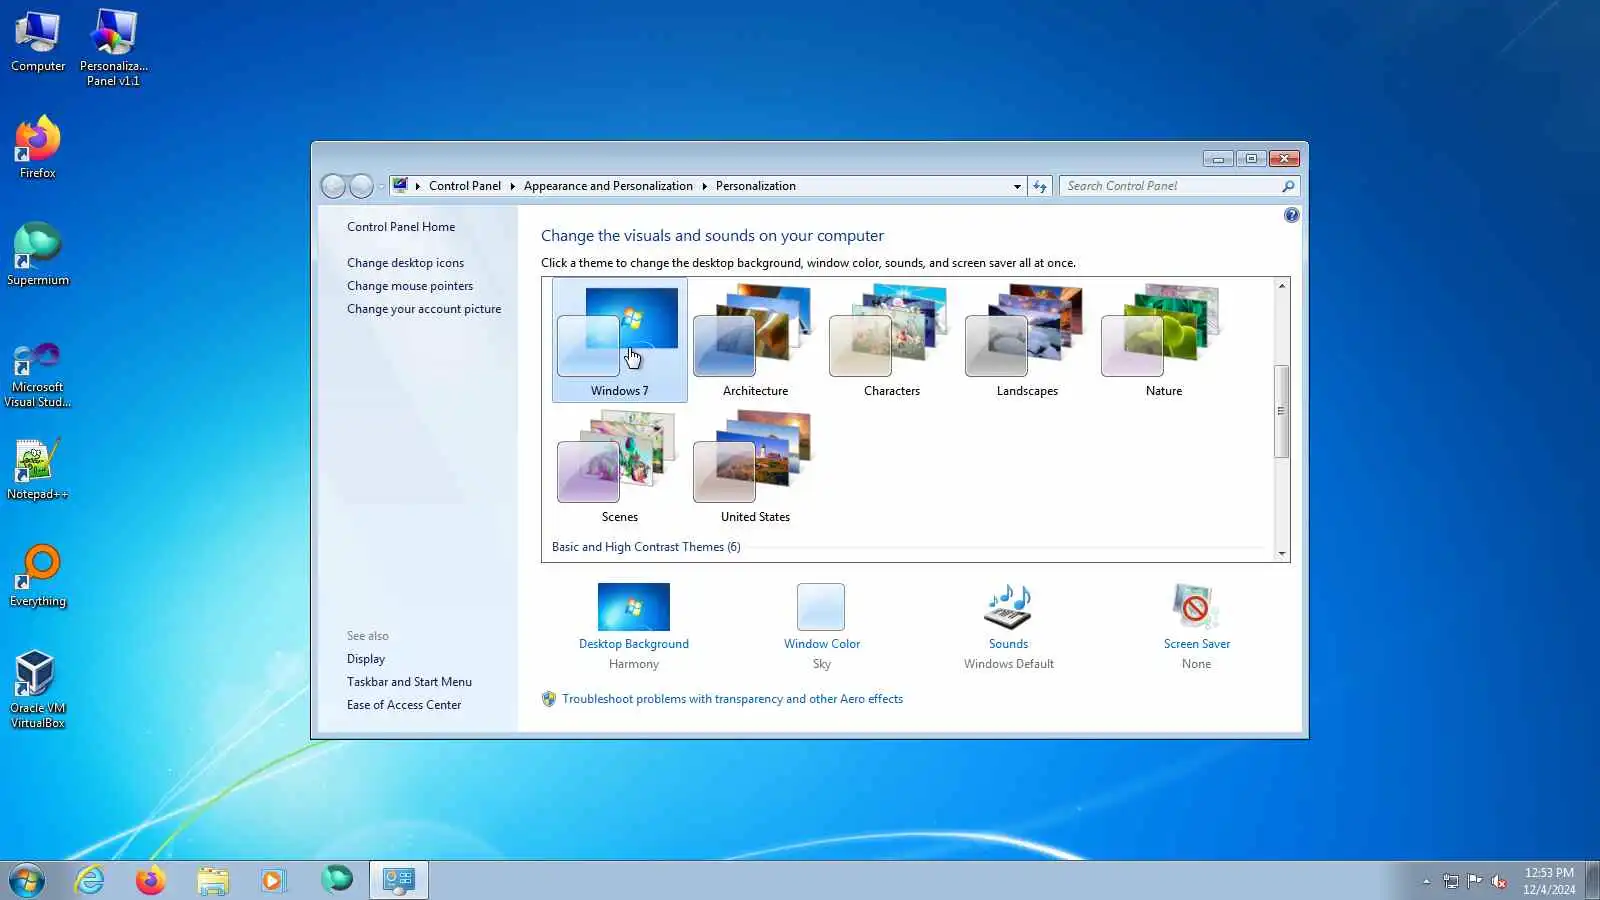Click the taskbar clock and date
1600x900 pixels.
coord(1549,881)
